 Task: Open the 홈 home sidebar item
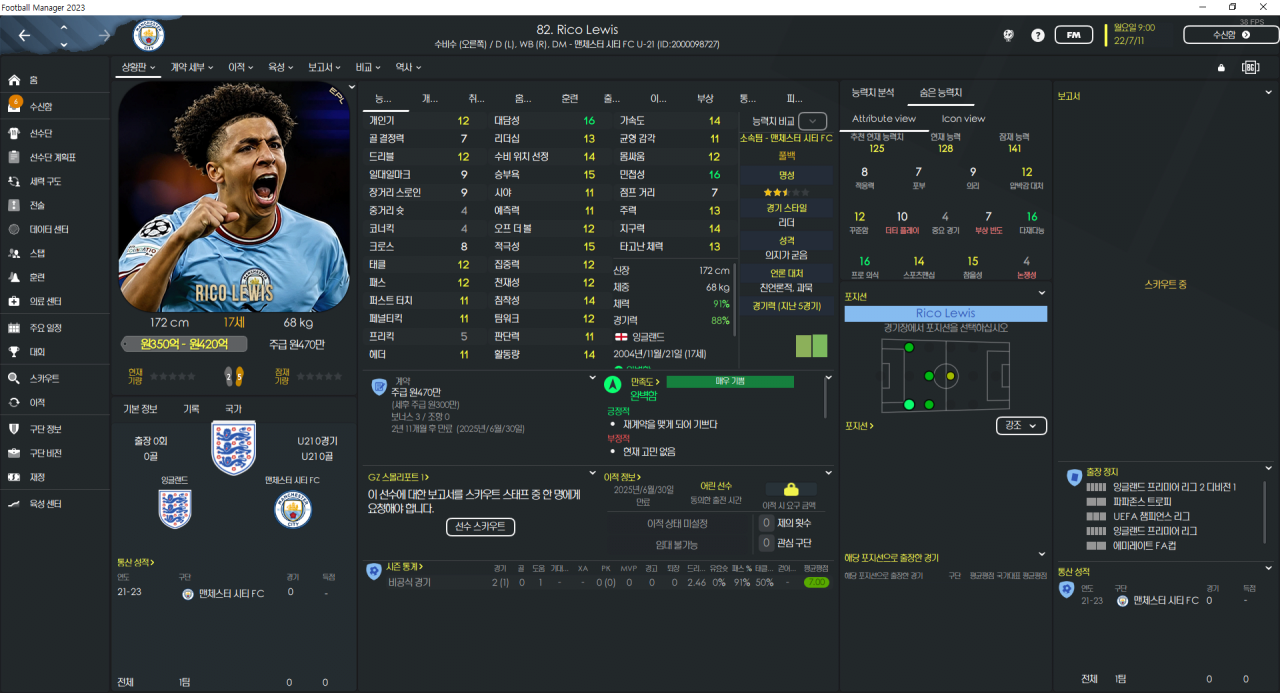(55, 80)
